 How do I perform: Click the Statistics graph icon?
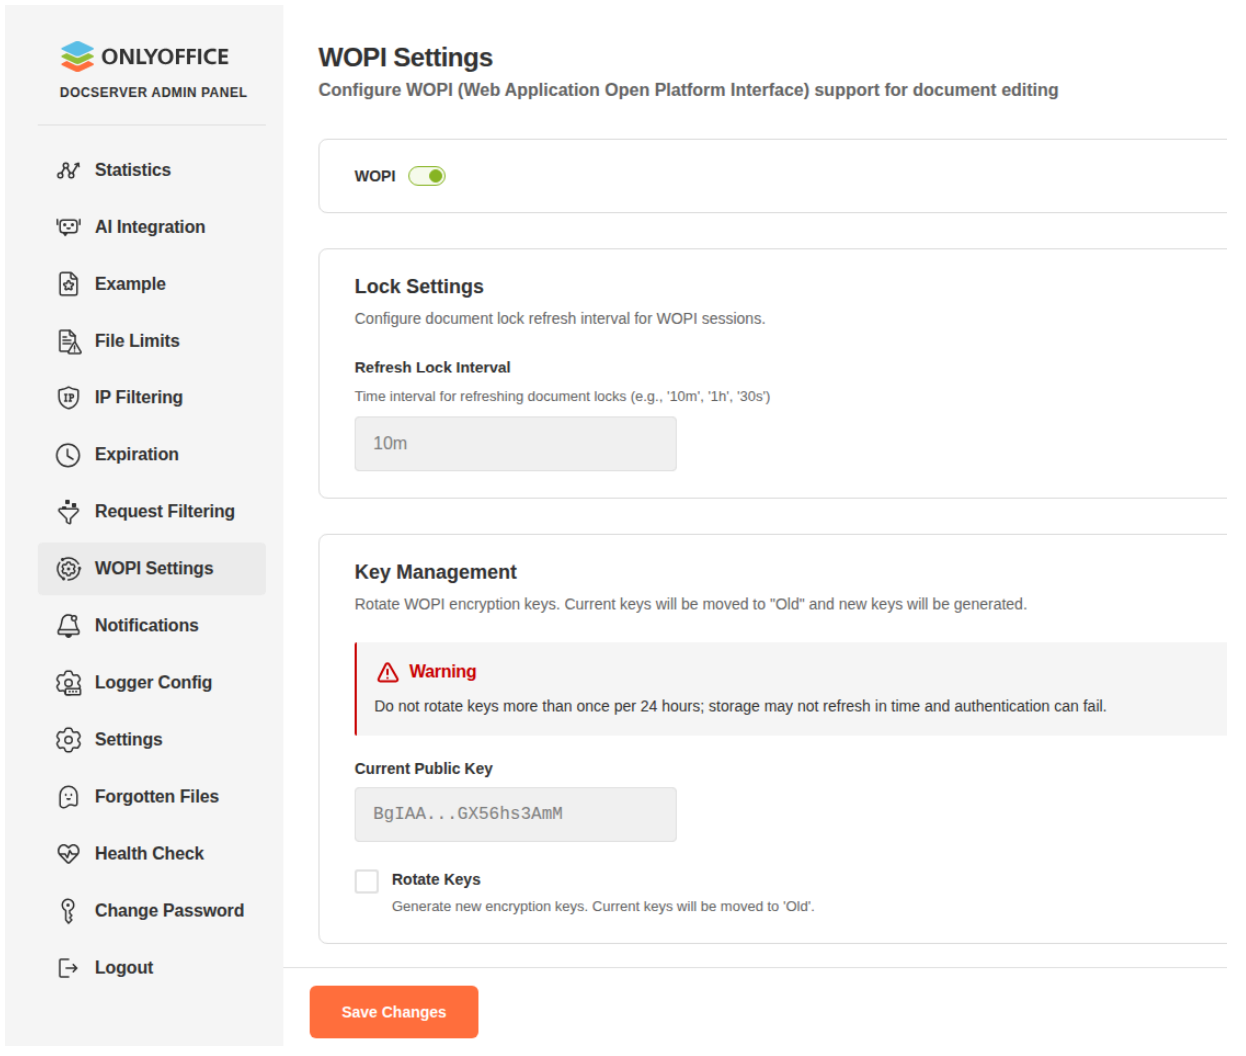(x=68, y=170)
